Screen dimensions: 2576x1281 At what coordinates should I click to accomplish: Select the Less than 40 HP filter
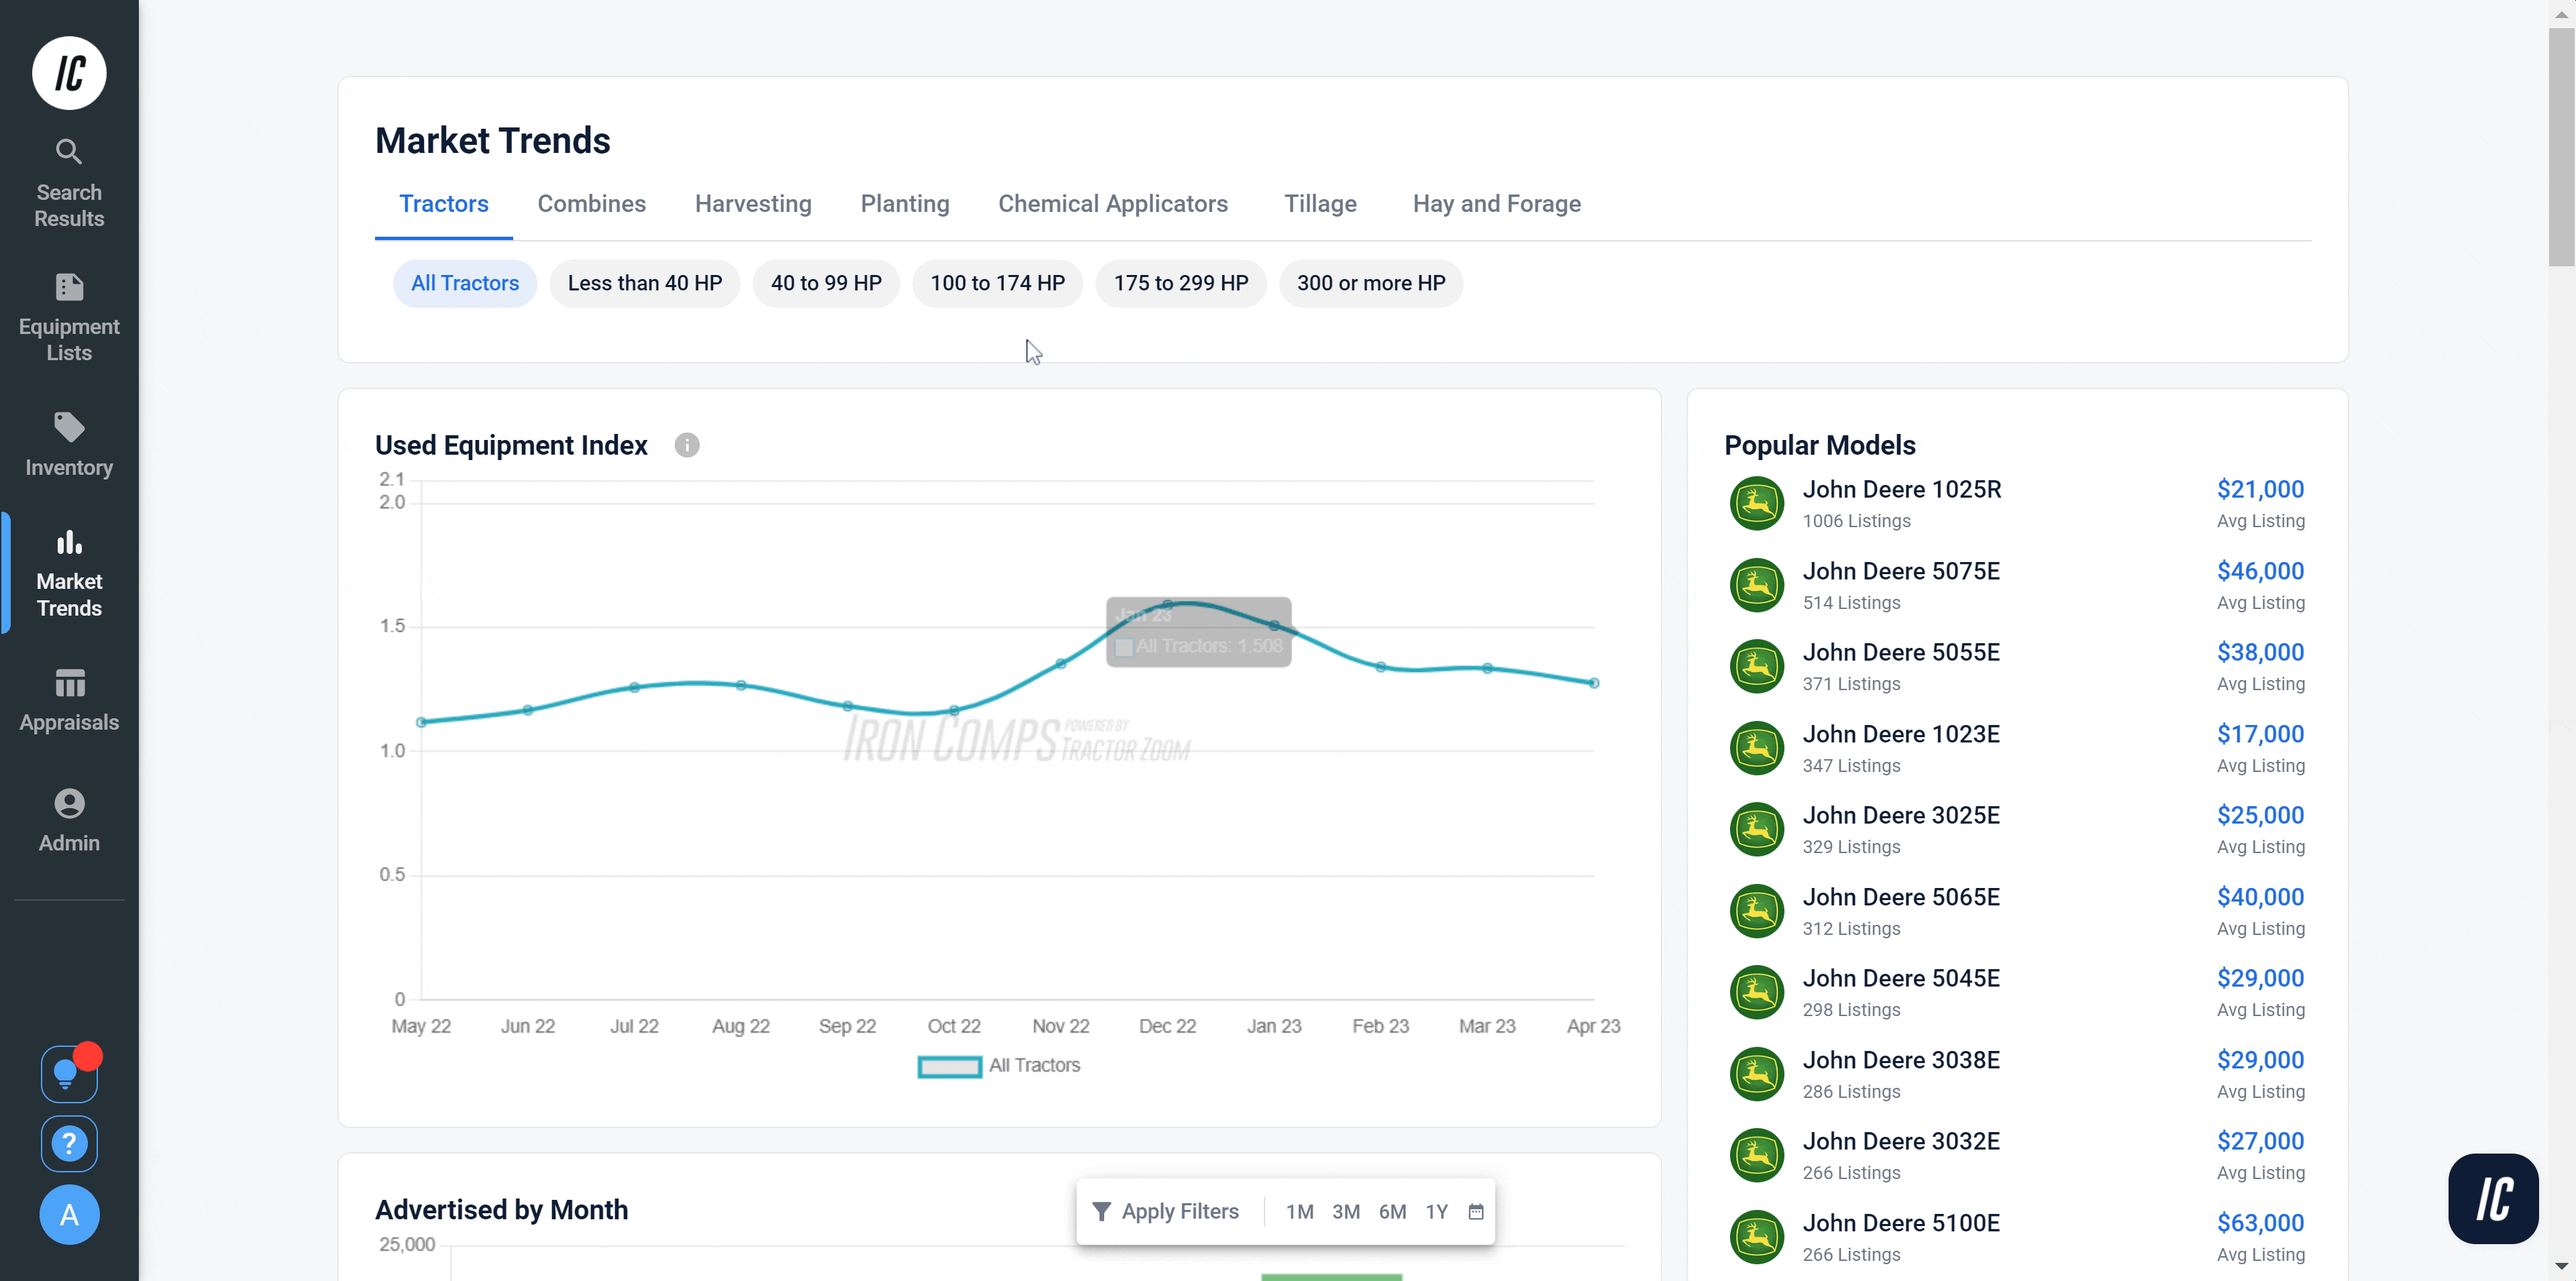click(644, 283)
